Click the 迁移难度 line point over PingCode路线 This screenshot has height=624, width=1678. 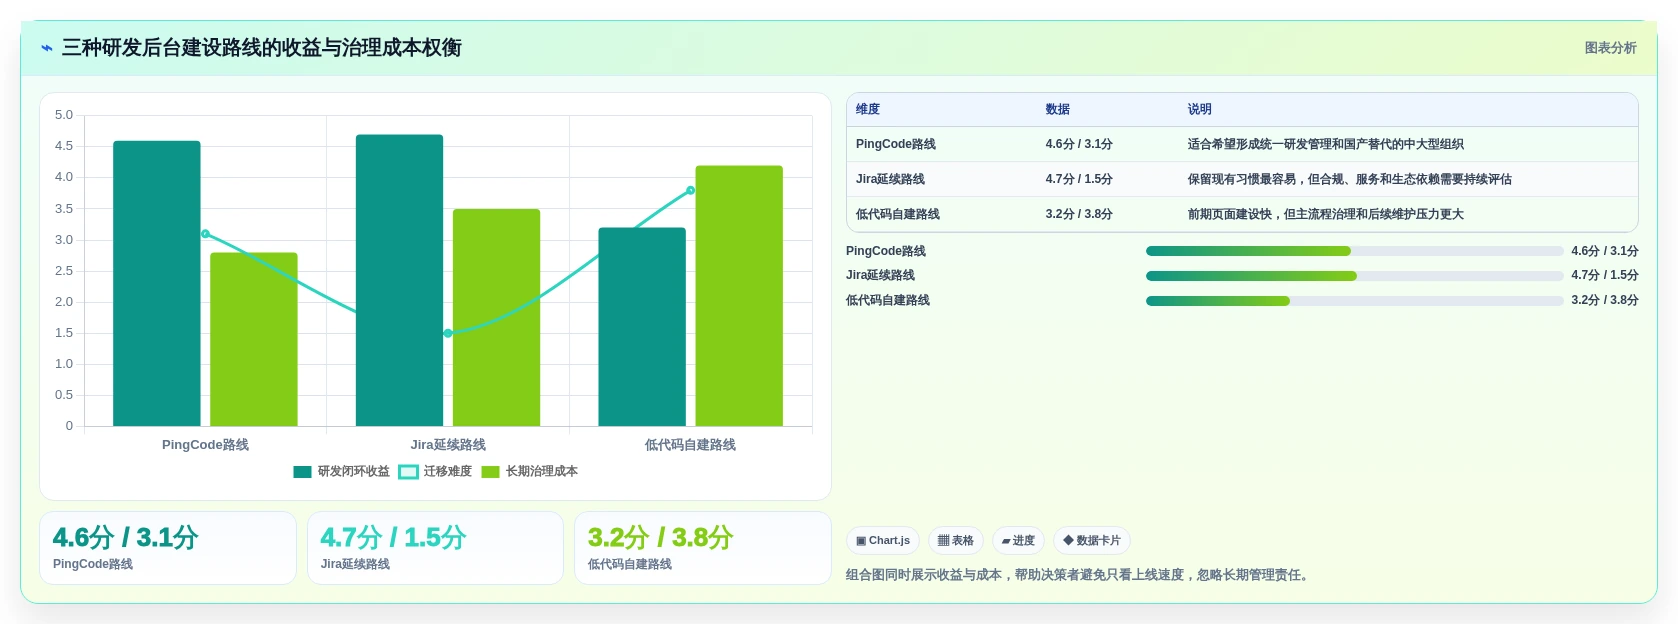pos(205,234)
